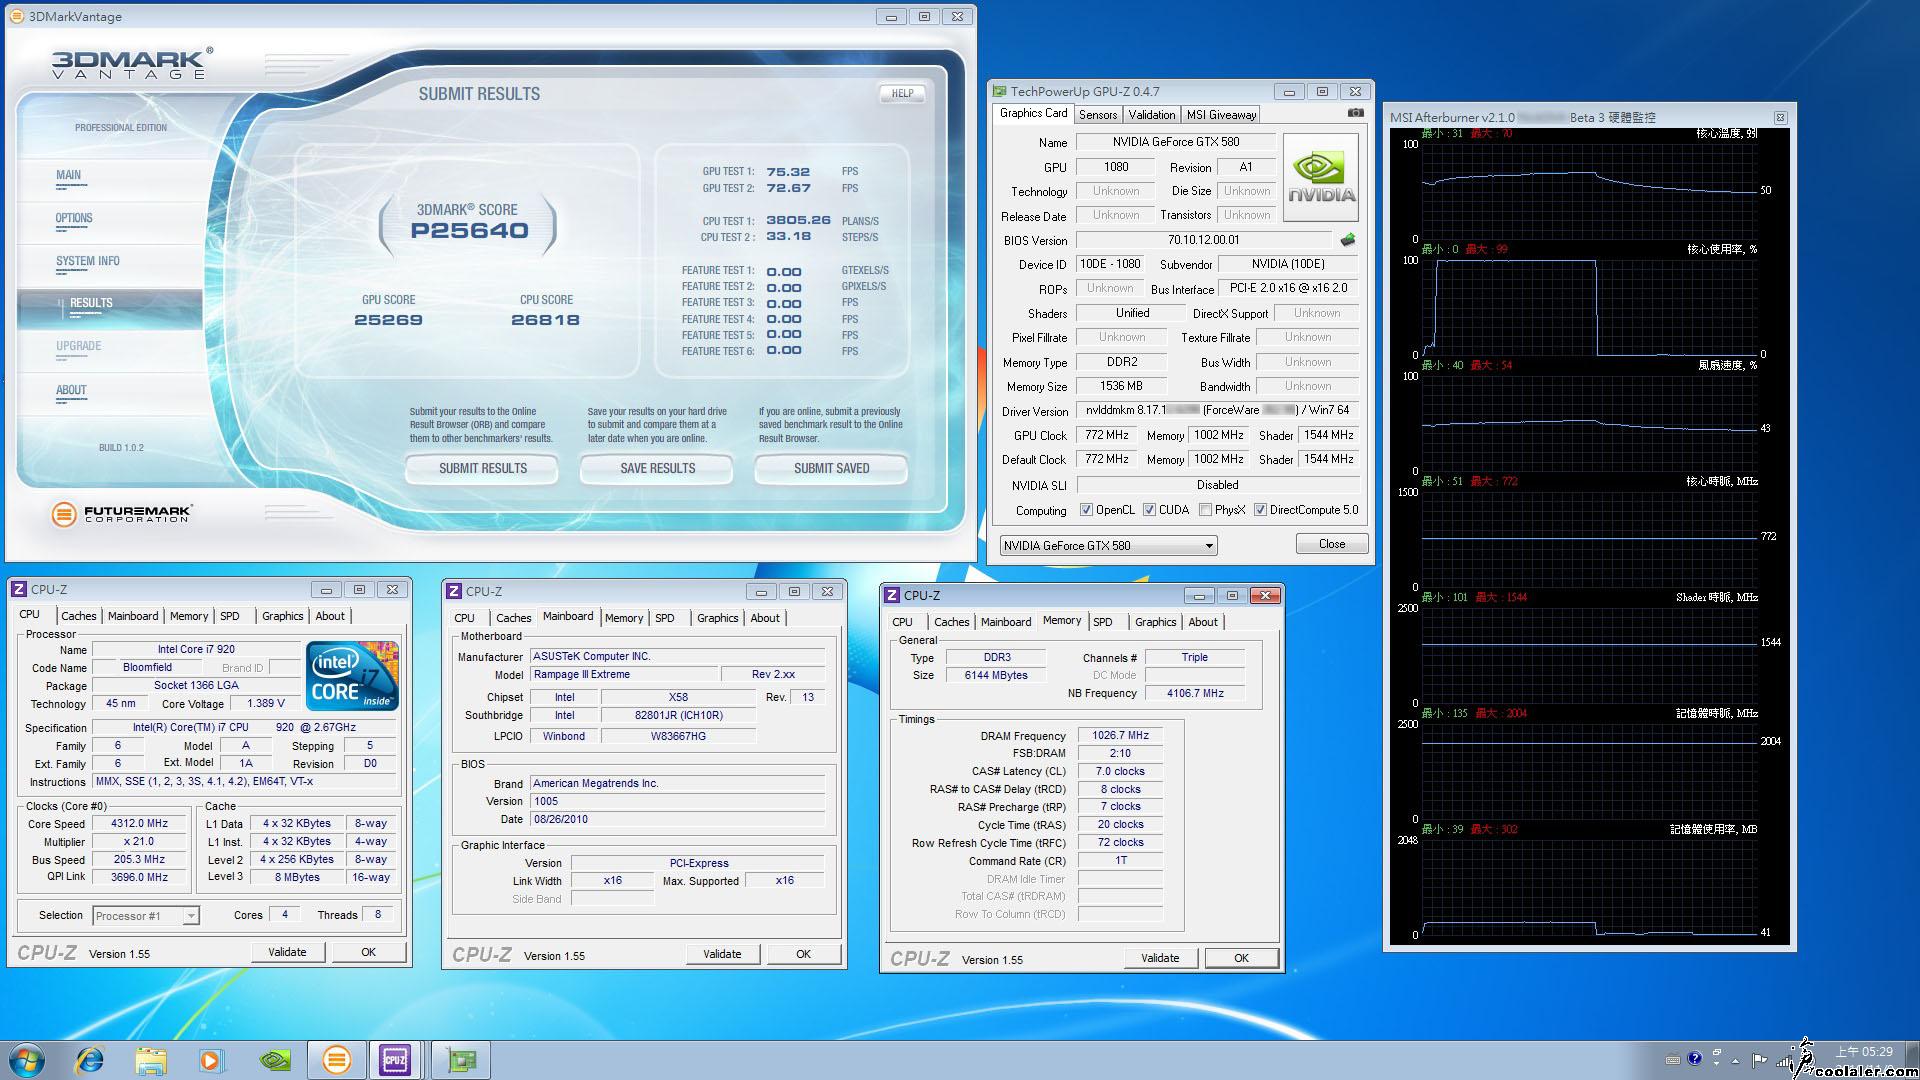Open Windows Explorer folder taskbar icon
This screenshot has height=1080, width=1920.
tap(151, 1059)
